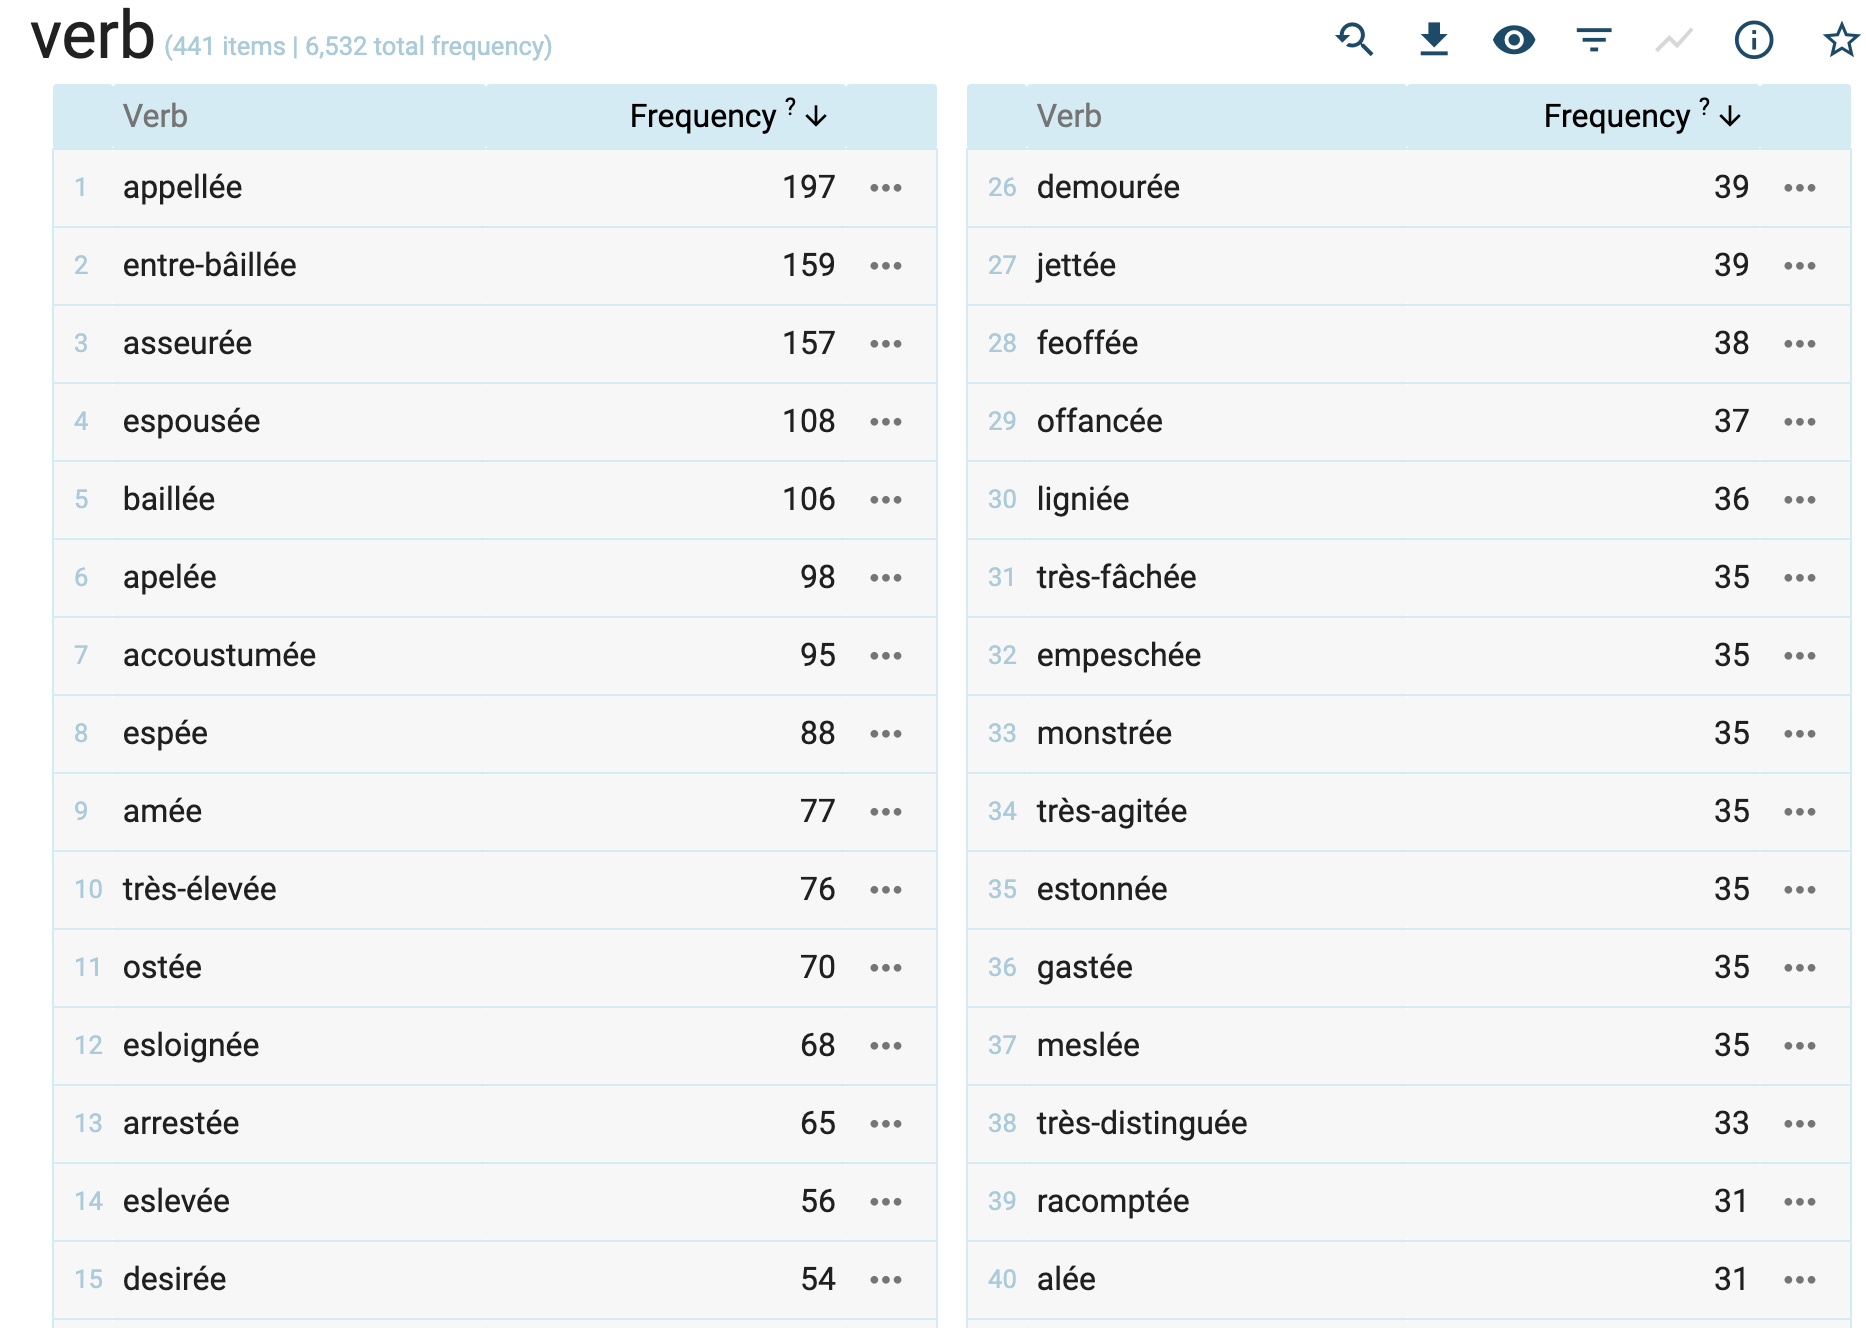Click the download results icon

click(x=1434, y=40)
